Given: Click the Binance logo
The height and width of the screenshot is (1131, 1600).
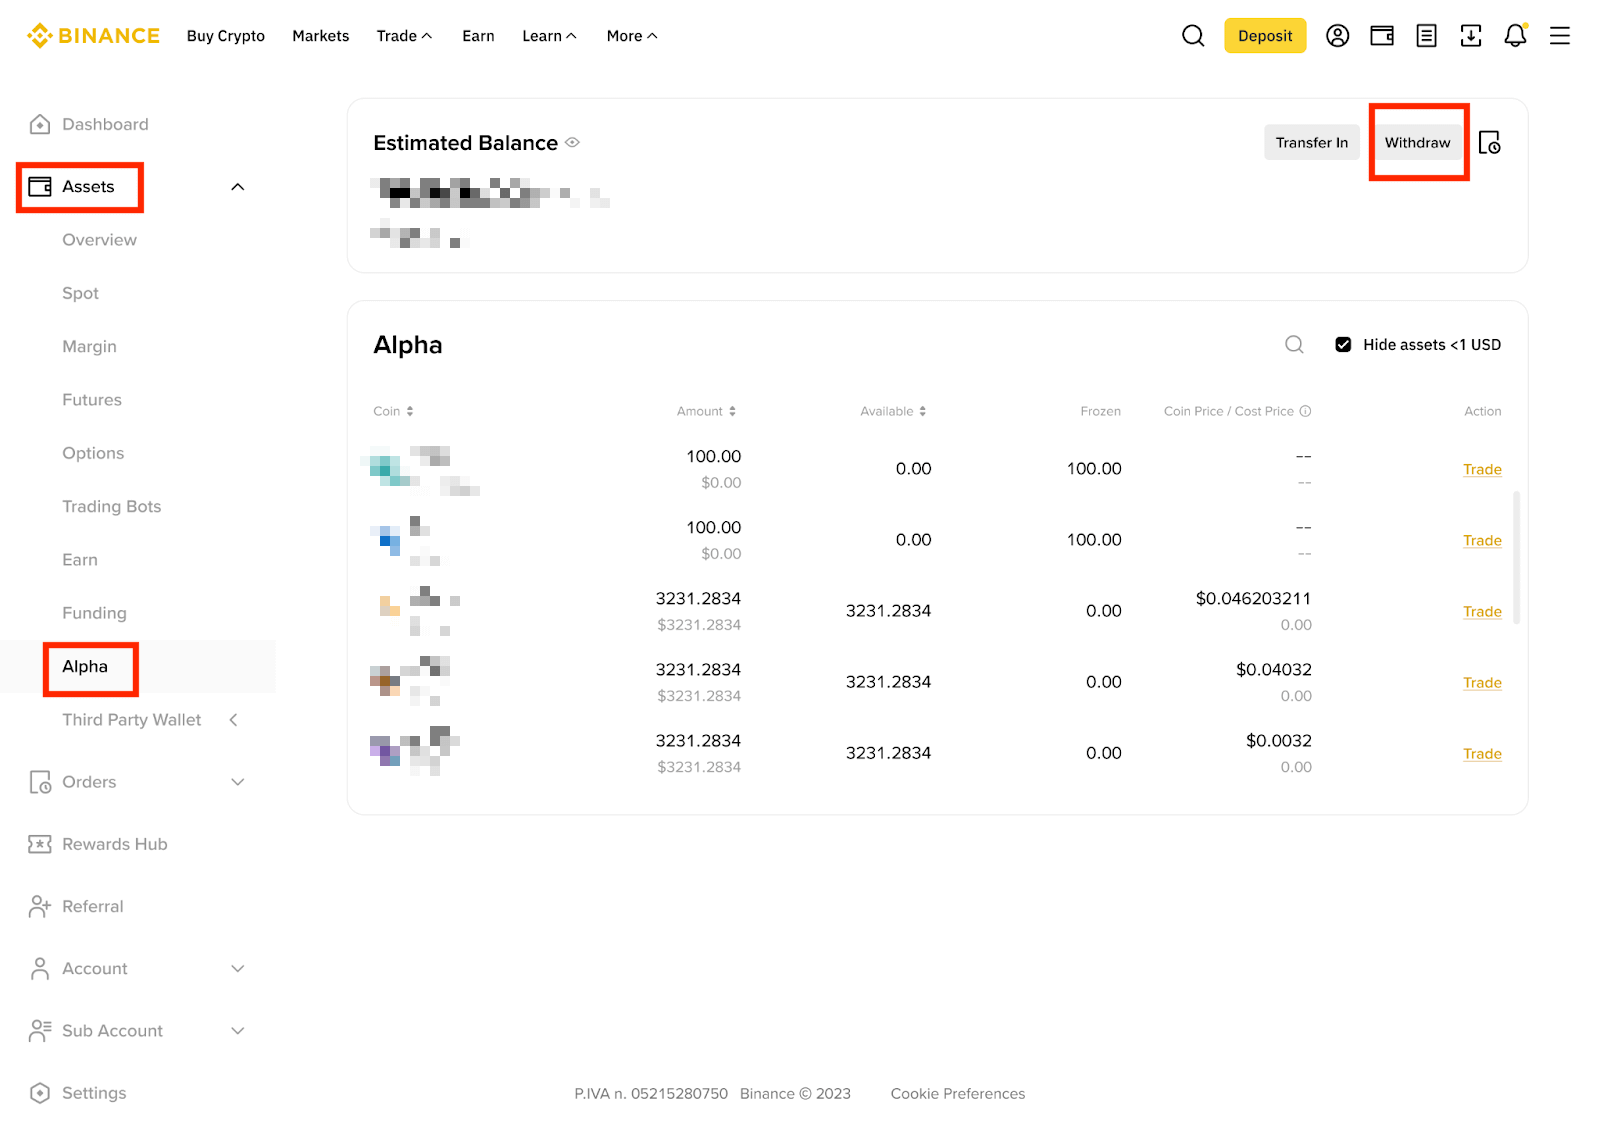Looking at the screenshot, I should pos(93,36).
